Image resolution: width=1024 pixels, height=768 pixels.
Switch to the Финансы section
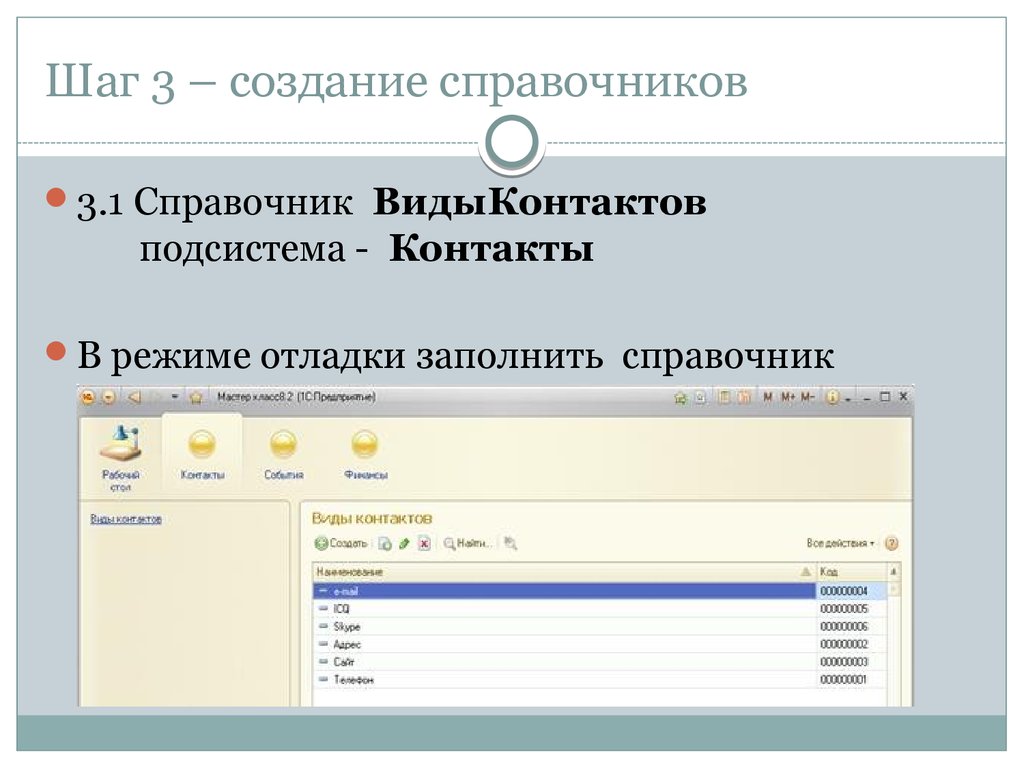[x=365, y=455]
